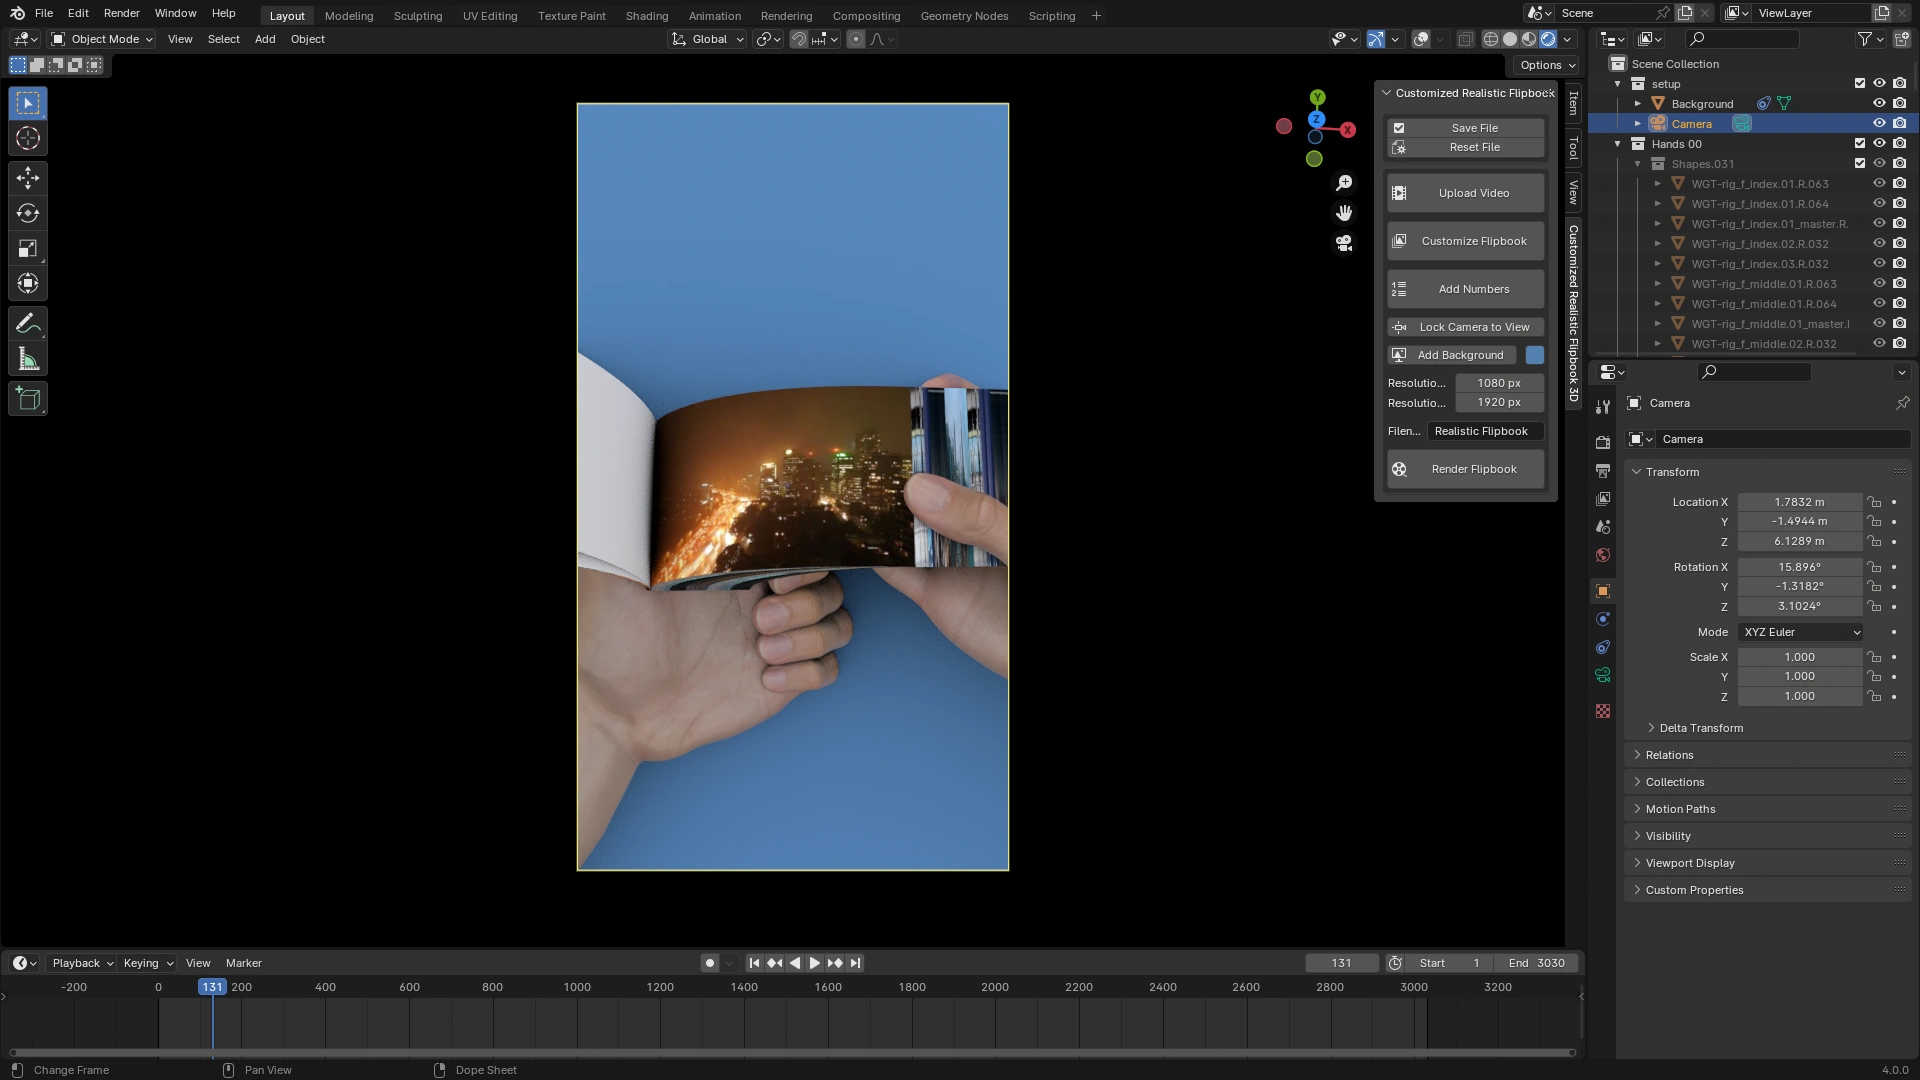Expand the Delta Transform section
The height and width of the screenshot is (1080, 1920).
click(1700, 728)
